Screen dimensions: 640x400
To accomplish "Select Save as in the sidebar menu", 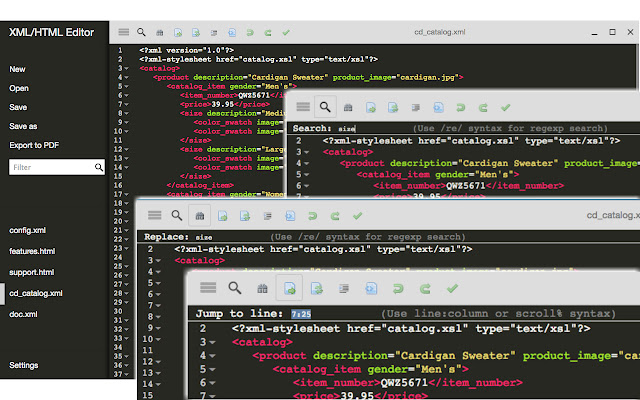I will coord(23,126).
